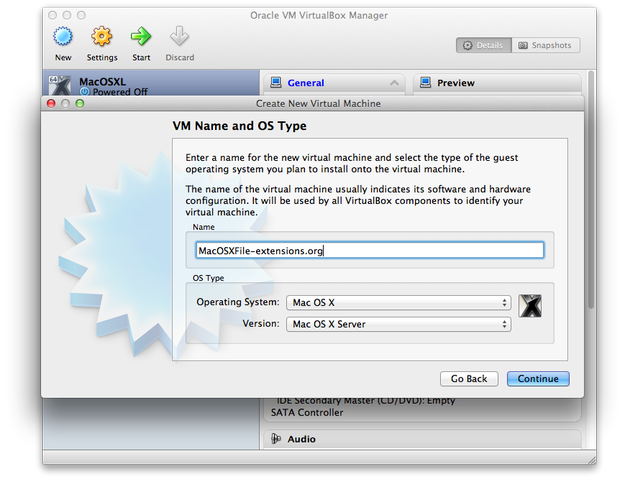Click the Powered Off status icon
Image resolution: width=625 pixels, height=479 pixels.
85,92
